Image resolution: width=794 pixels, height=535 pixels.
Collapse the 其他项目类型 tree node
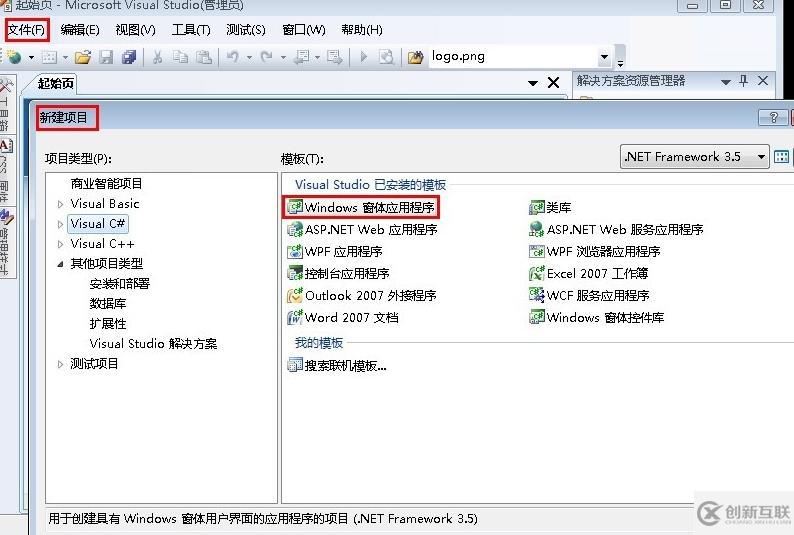(x=61, y=264)
